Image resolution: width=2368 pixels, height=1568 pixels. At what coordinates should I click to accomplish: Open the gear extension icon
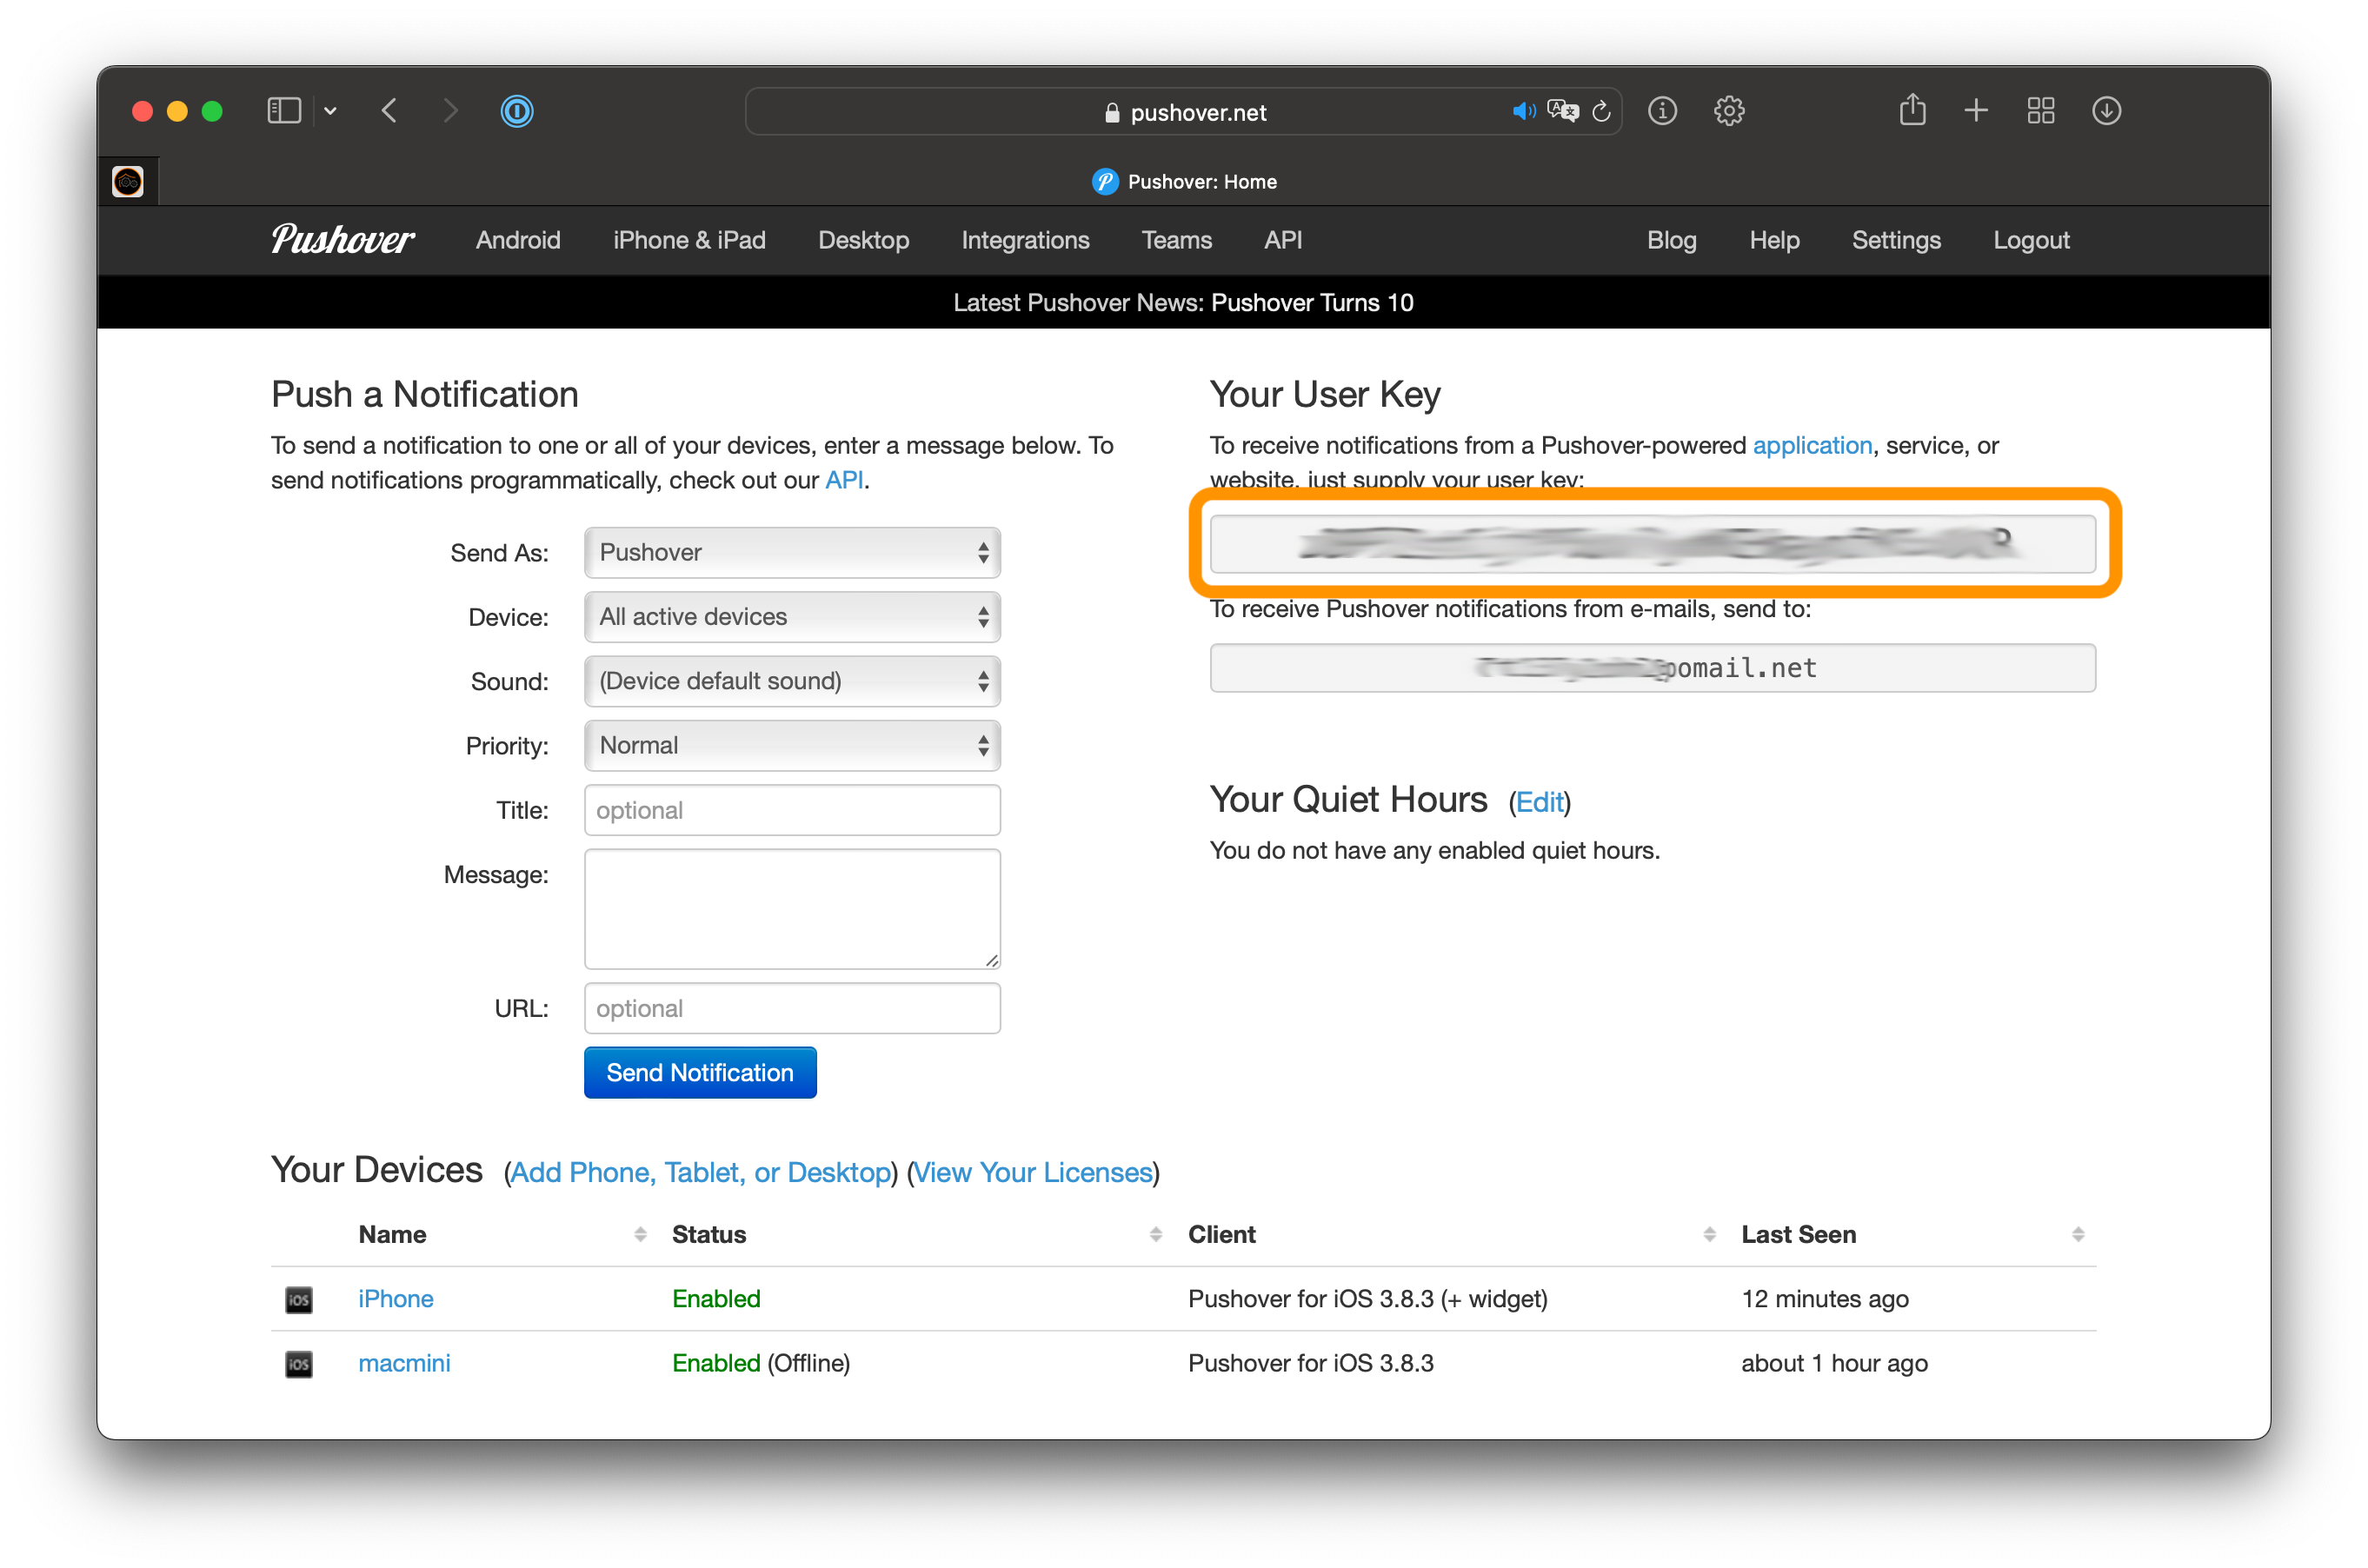pyautogui.click(x=1729, y=111)
